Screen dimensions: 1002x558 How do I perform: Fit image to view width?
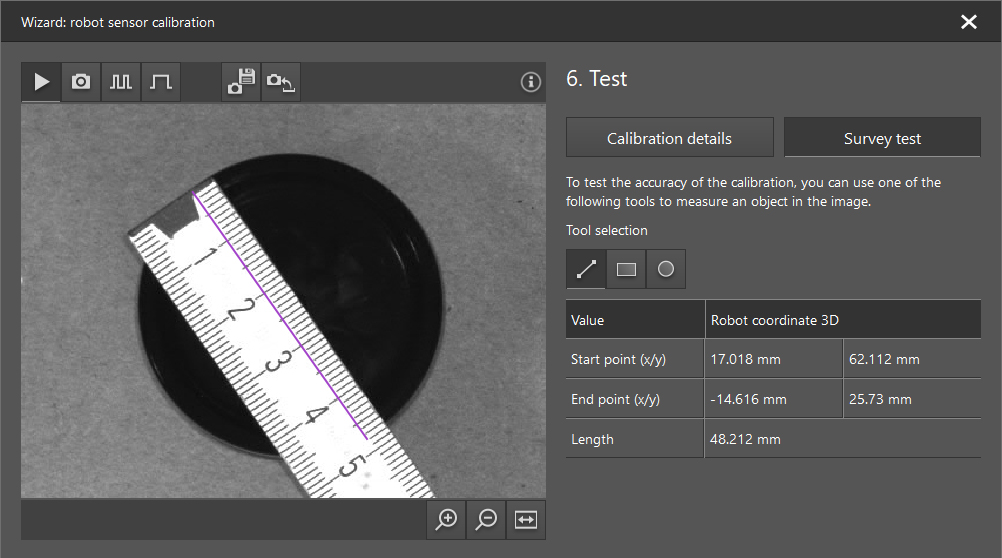tap(526, 519)
